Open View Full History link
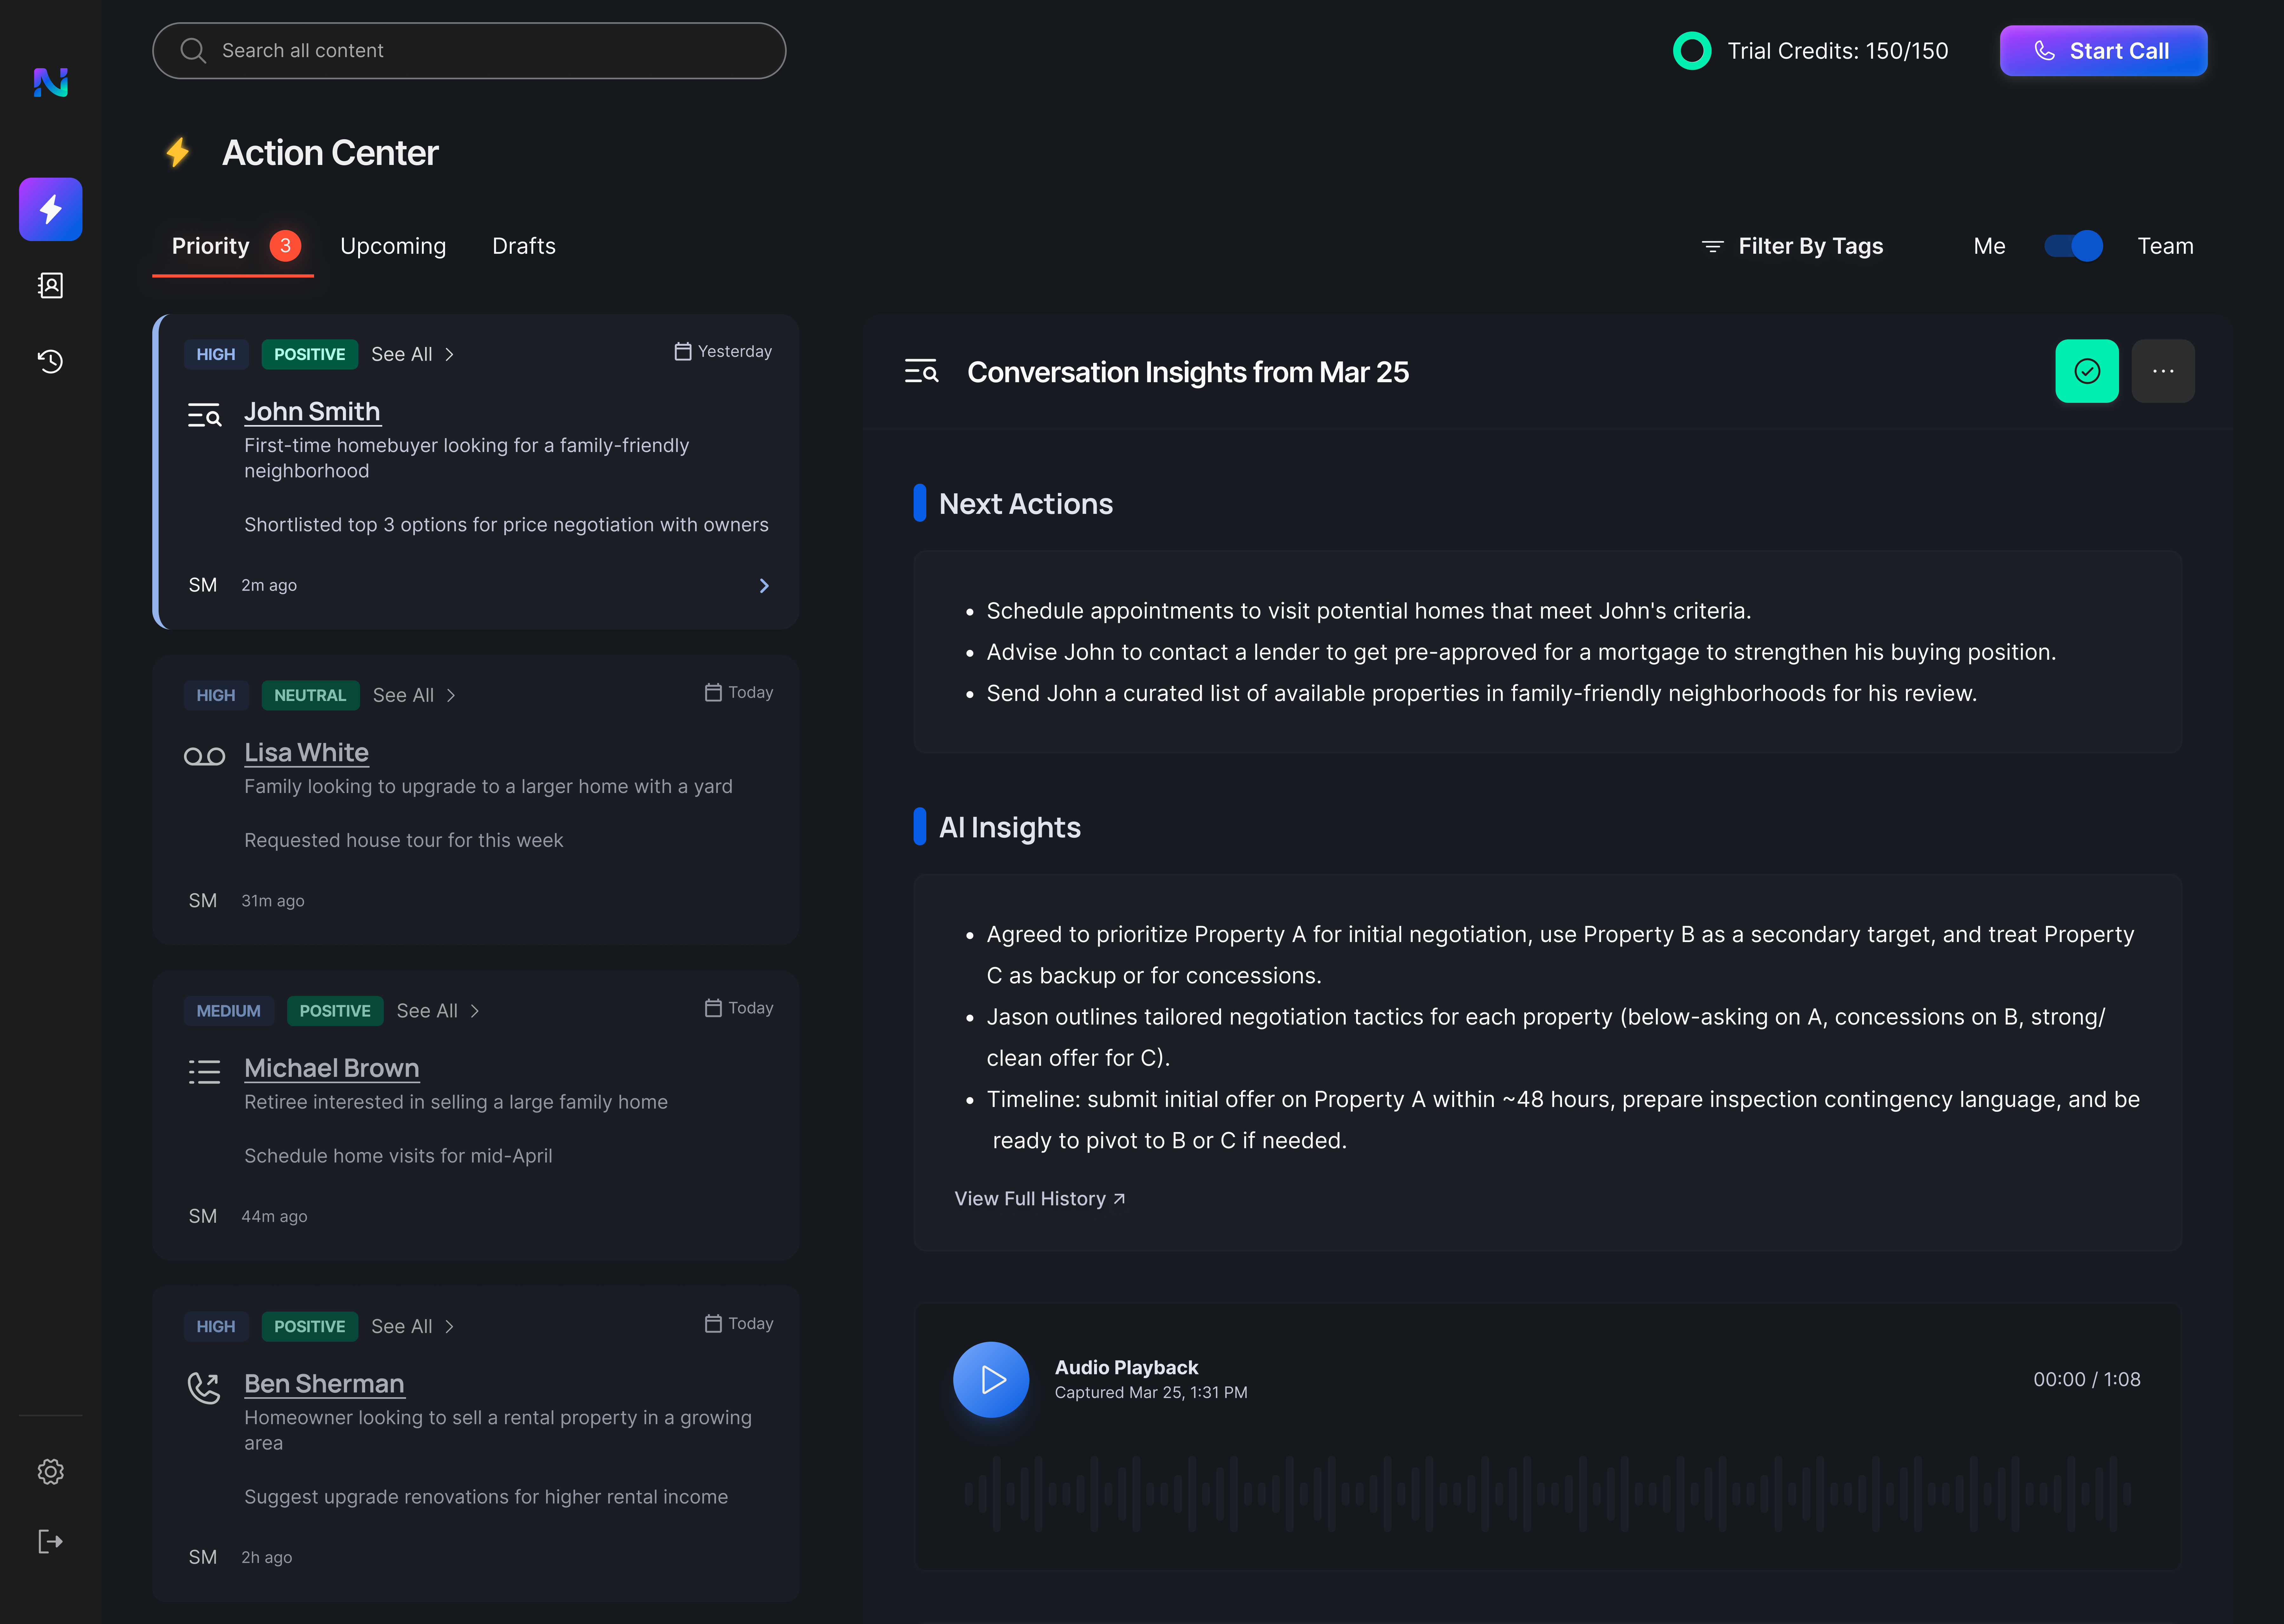The height and width of the screenshot is (1624, 2284). click(1040, 1199)
